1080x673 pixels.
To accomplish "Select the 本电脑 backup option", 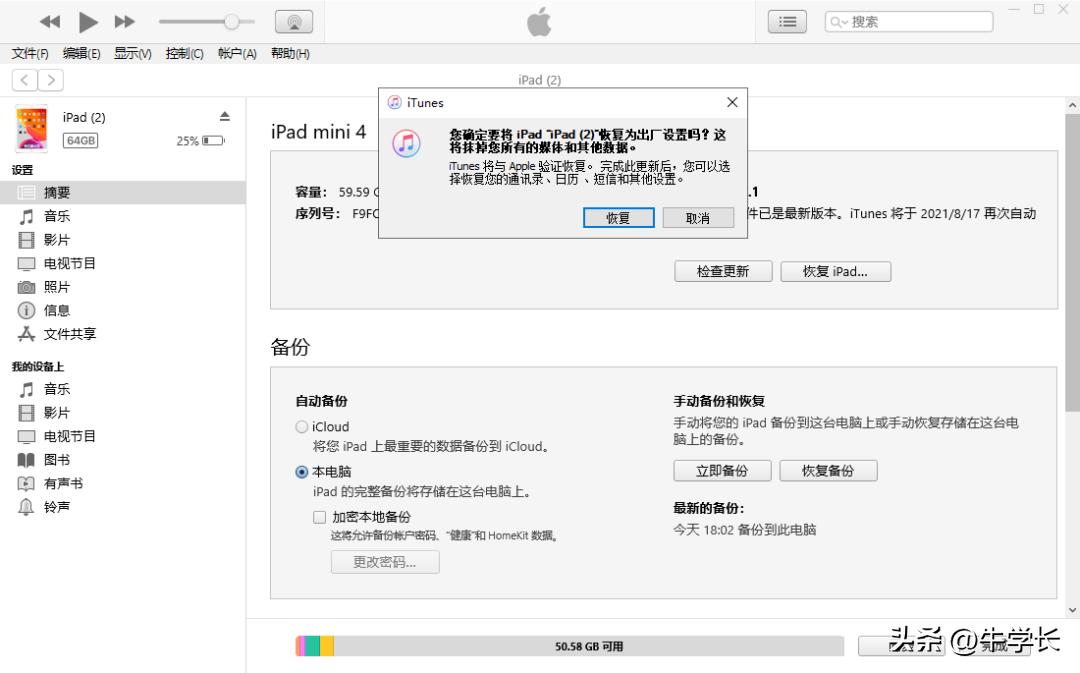I will pos(302,472).
